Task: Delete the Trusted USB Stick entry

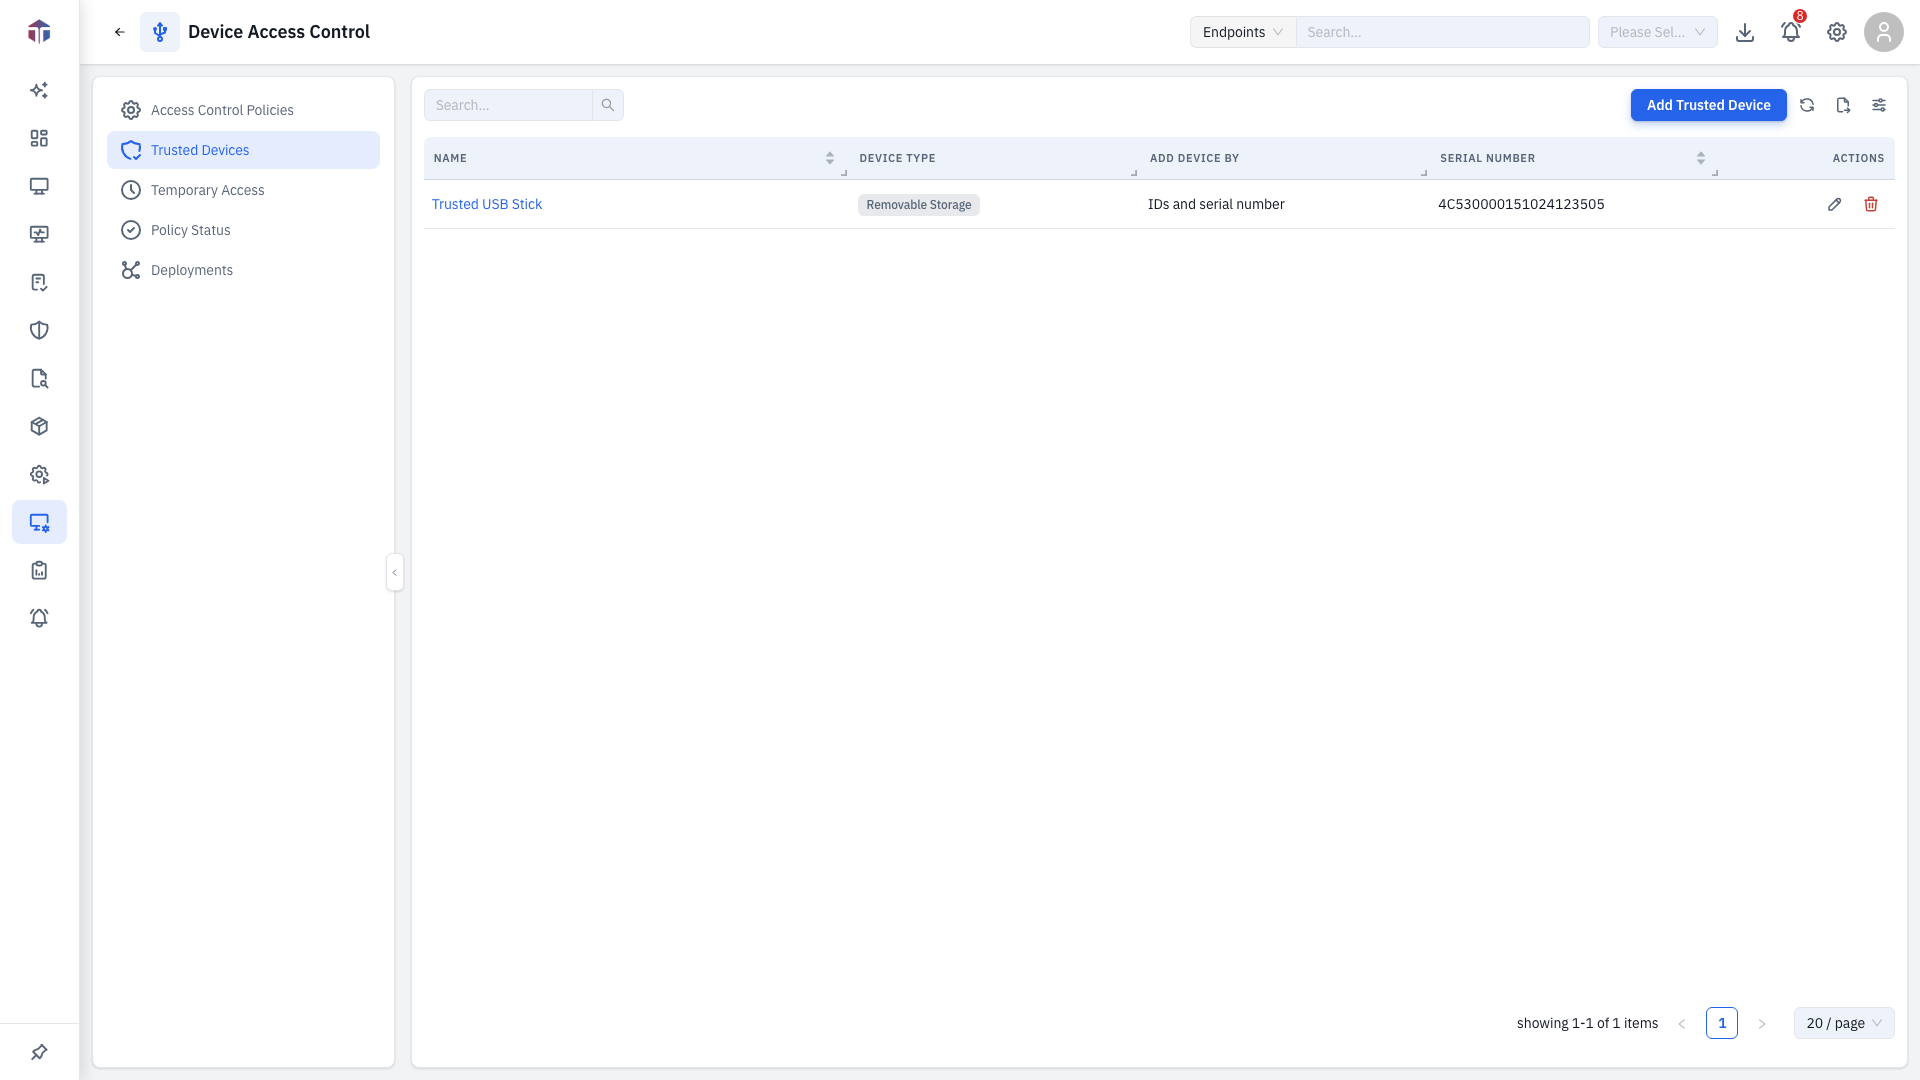Action: pyautogui.click(x=1871, y=204)
